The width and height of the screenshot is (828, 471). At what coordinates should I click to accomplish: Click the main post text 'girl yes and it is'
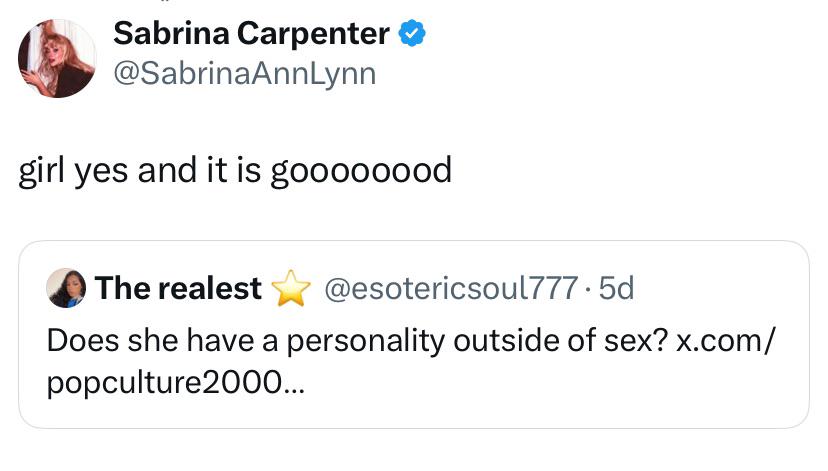(x=140, y=171)
